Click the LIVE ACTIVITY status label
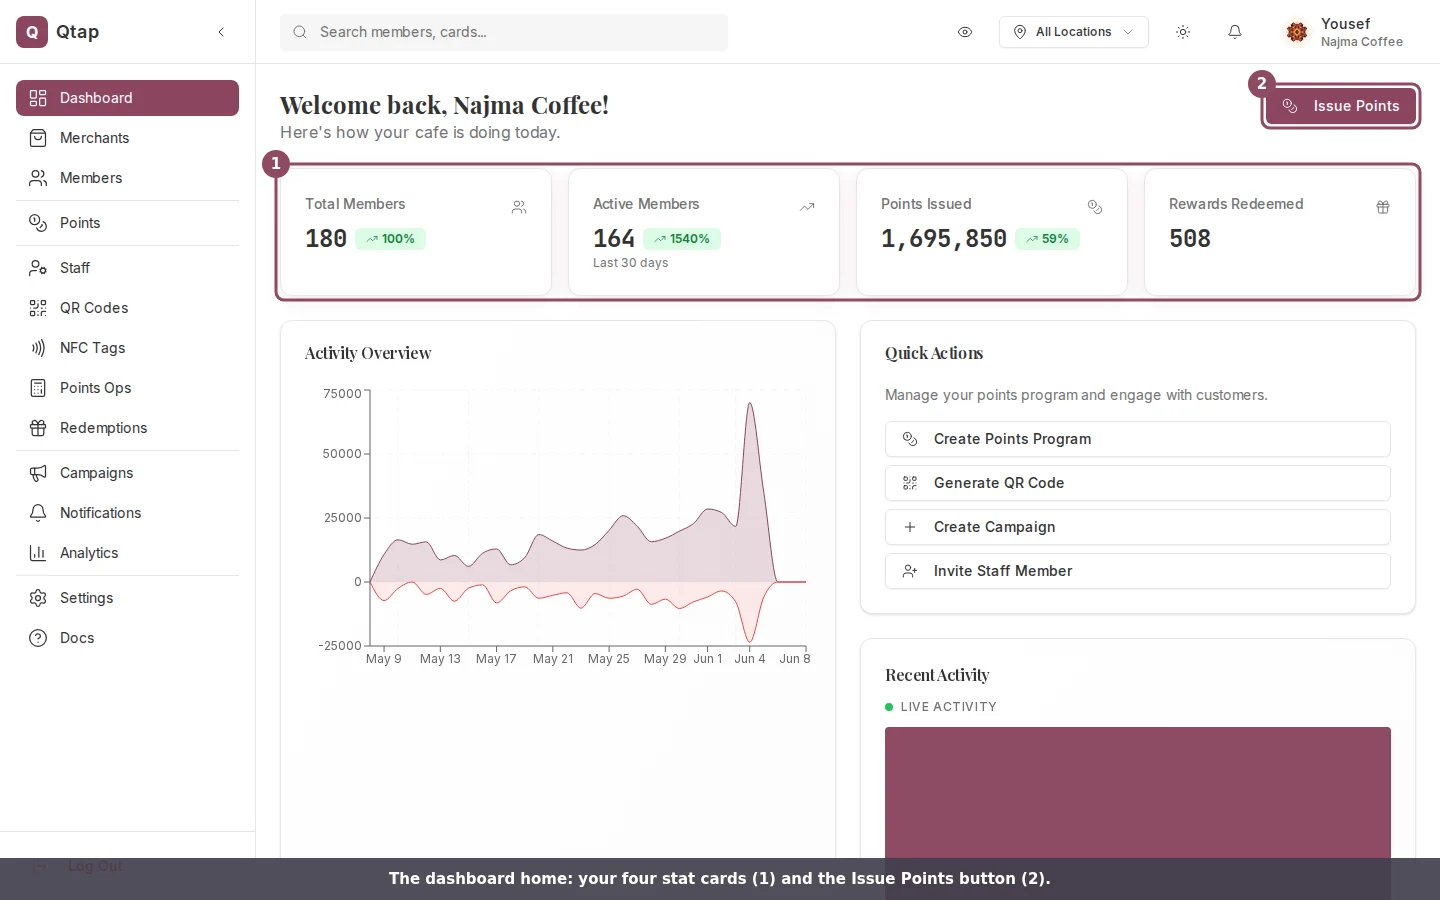 (x=948, y=707)
